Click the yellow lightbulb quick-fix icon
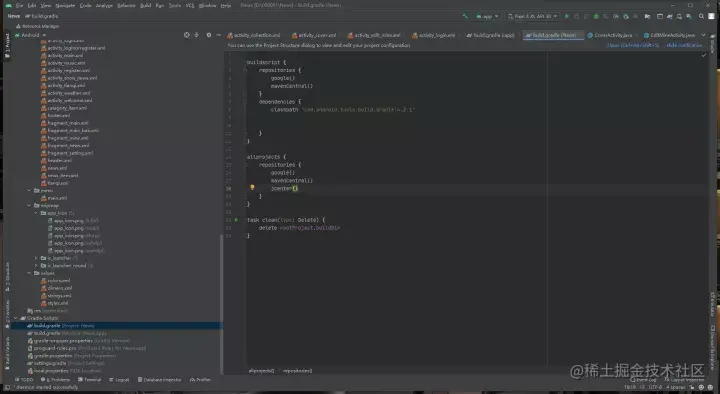This screenshot has height=394, width=720. 252,187
